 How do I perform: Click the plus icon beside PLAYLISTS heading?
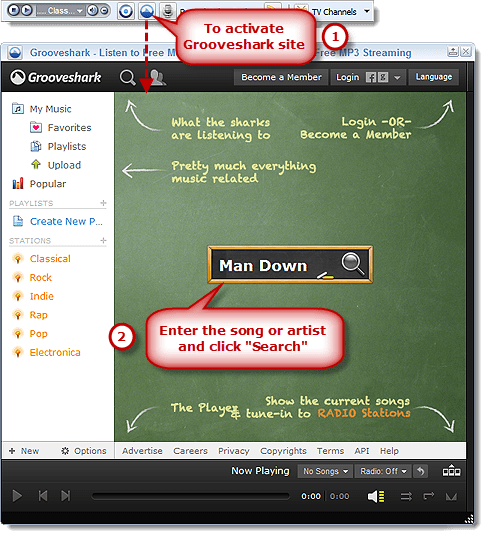(103, 203)
